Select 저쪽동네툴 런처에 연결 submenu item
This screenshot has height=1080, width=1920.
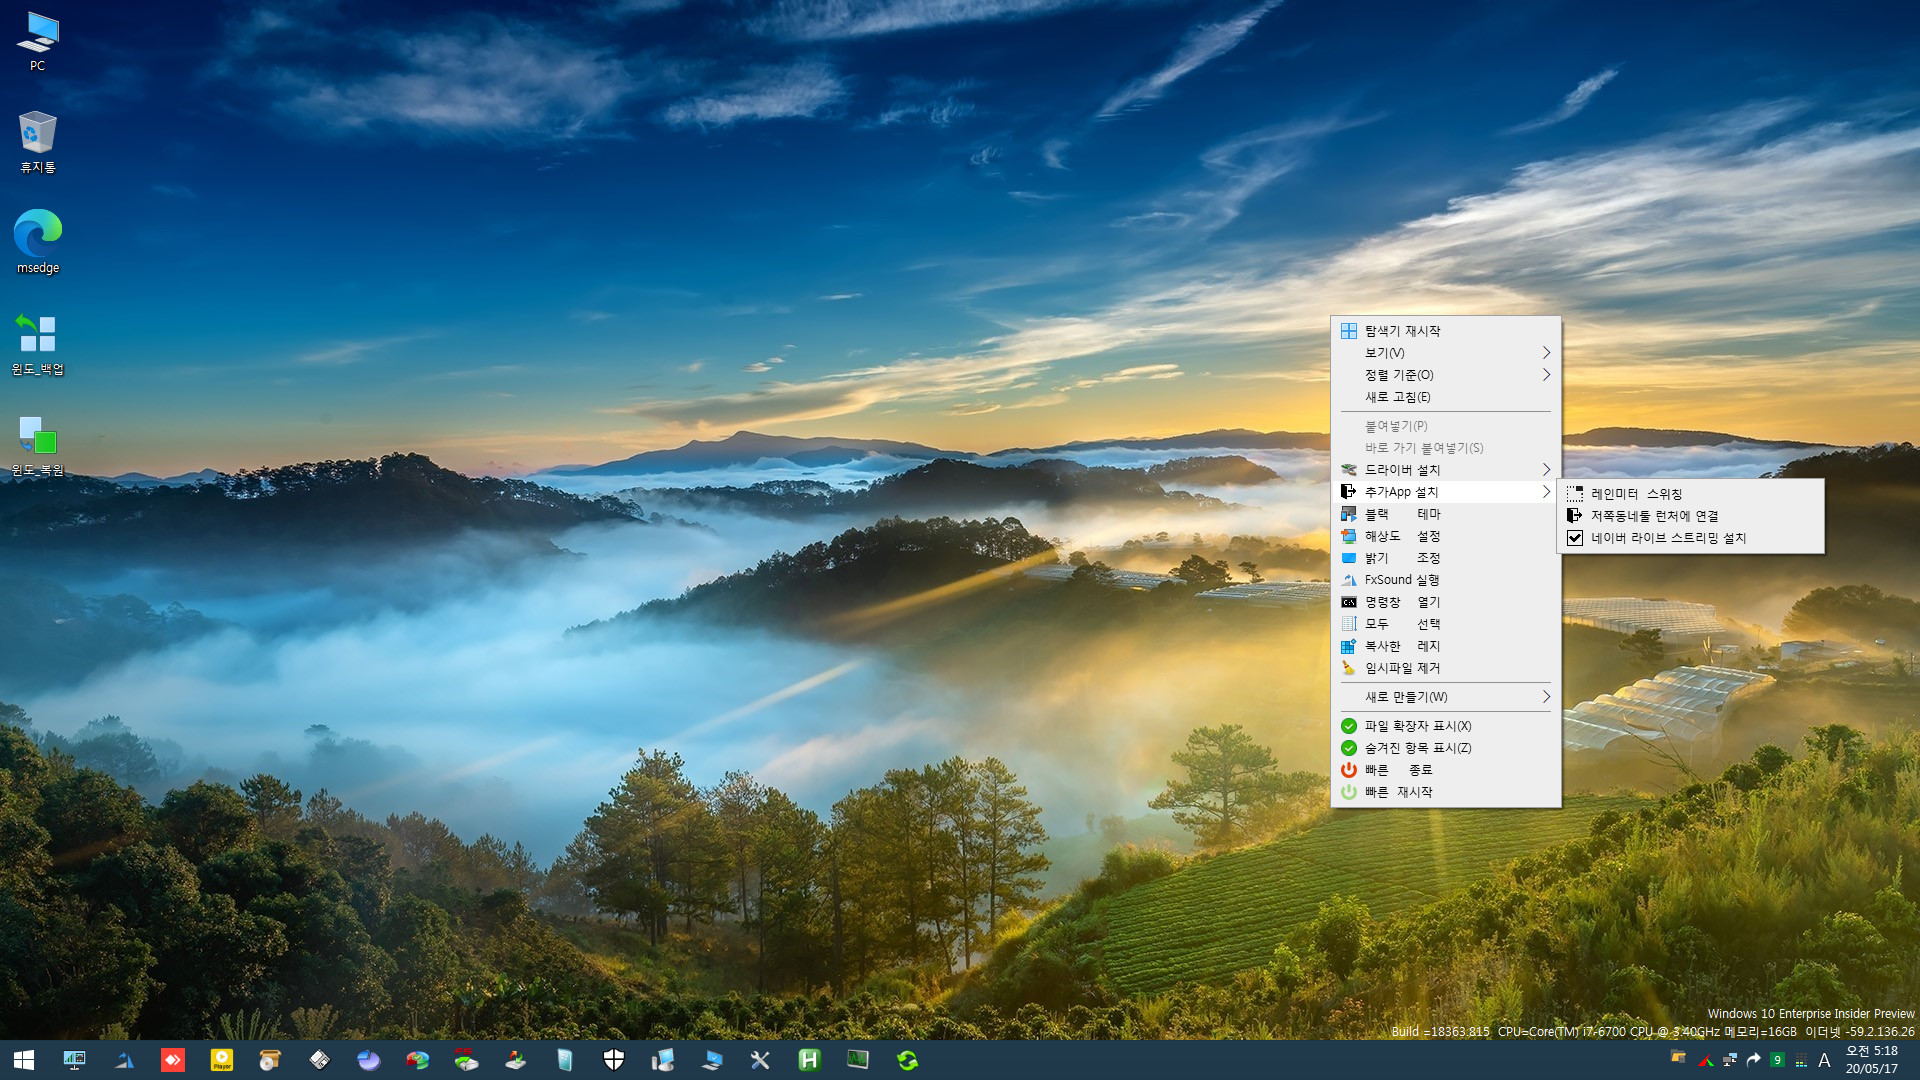tap(1690, 516)
